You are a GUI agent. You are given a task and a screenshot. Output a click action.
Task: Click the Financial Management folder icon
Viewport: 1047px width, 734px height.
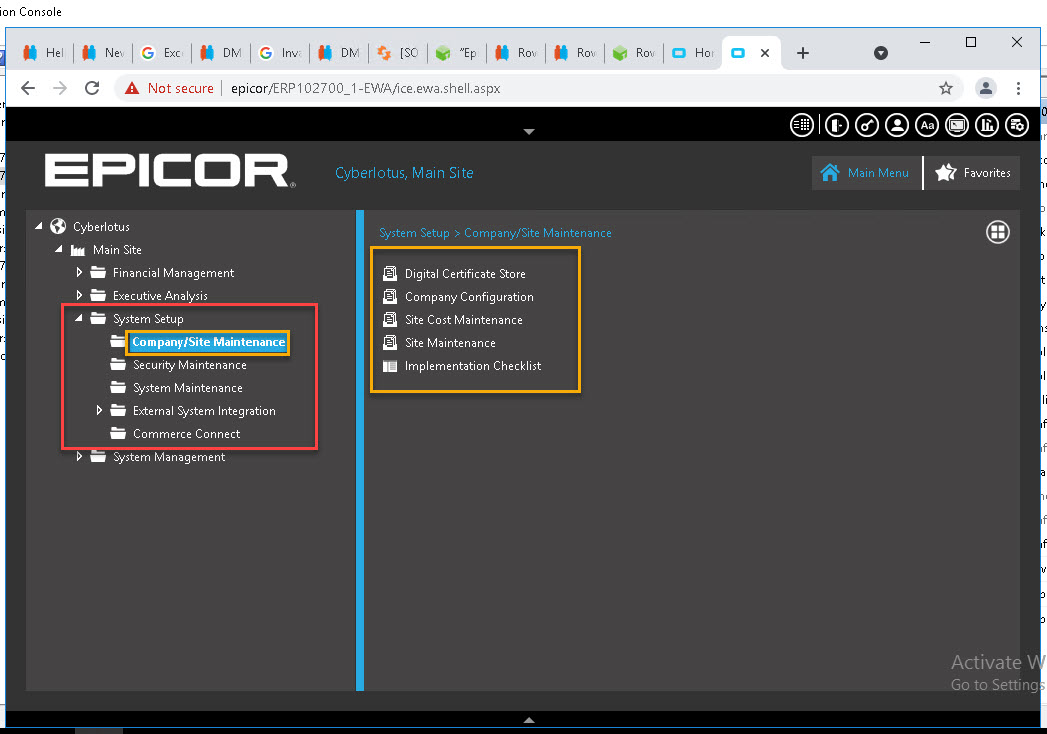[x=98, y=272]
